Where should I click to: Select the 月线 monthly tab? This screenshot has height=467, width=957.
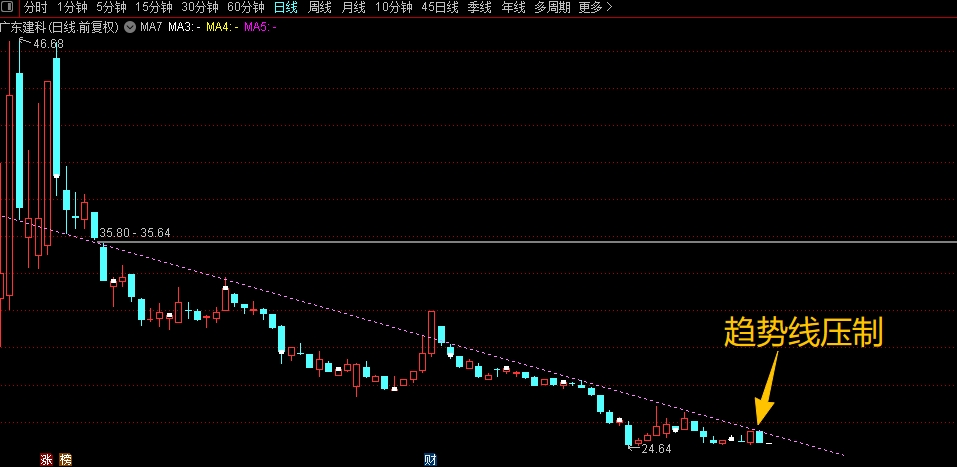(353, 8)
